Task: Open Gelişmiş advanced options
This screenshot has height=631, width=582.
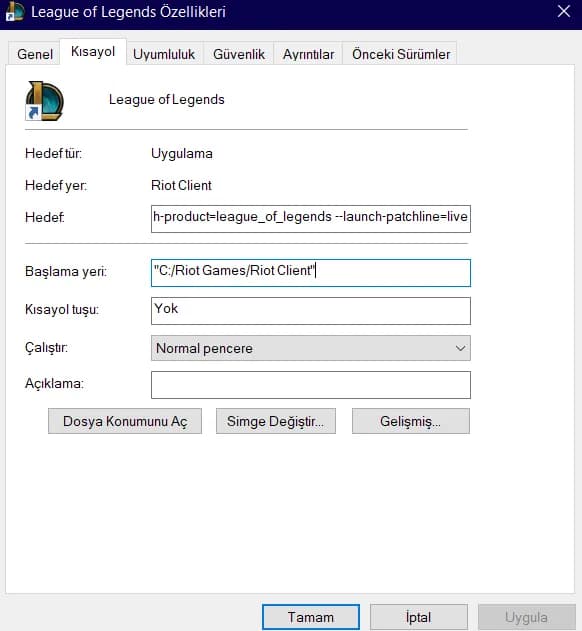Action: 411,421
